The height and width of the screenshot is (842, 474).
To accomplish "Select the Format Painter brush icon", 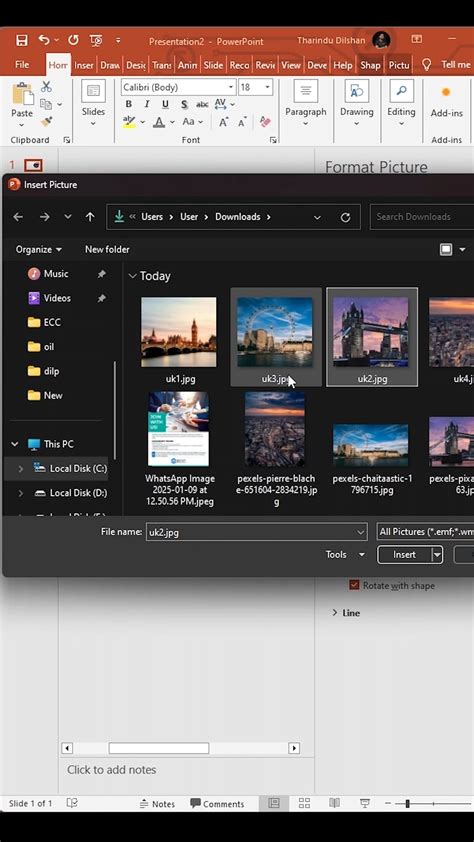I will click(47, 122).
